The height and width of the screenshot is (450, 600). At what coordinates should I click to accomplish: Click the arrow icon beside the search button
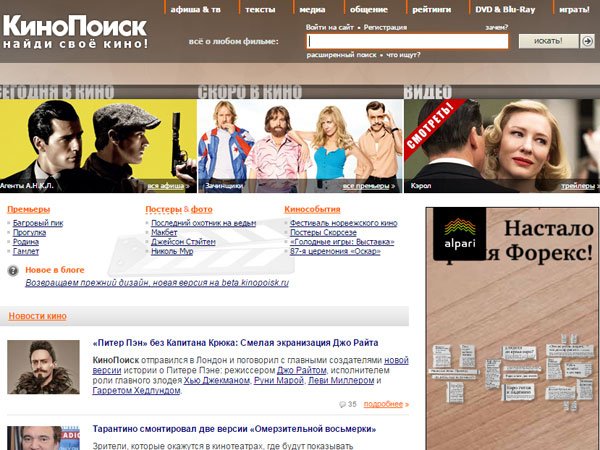pos(587,41)
